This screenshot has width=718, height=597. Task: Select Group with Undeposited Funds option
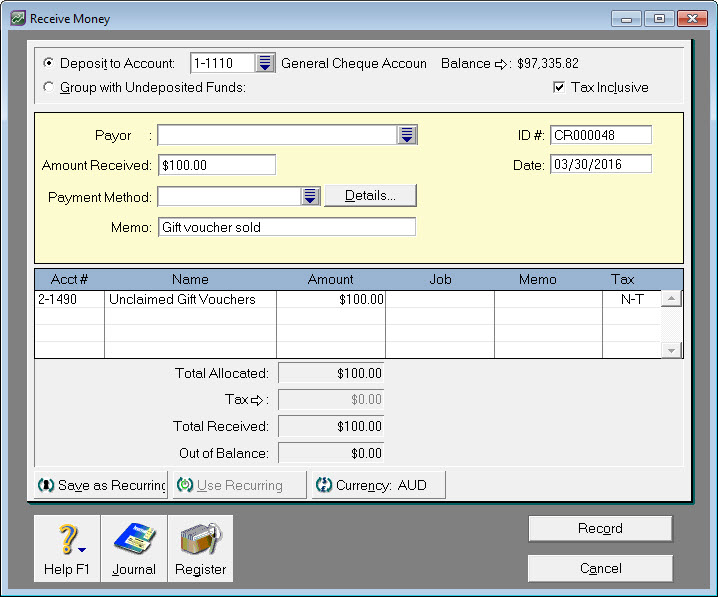[x=49, y=88]
